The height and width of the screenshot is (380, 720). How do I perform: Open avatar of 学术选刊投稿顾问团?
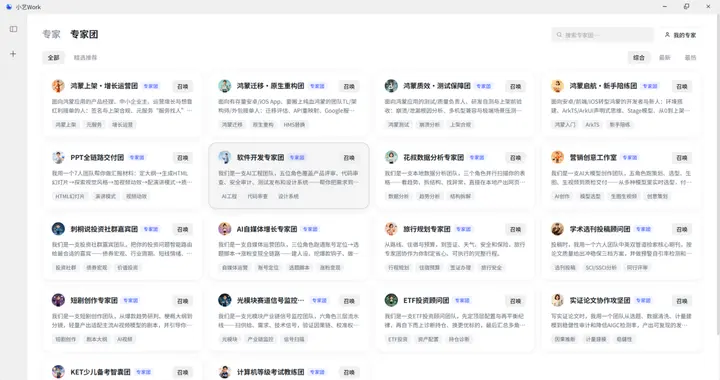pyautogui.click(x=557, y=229)
